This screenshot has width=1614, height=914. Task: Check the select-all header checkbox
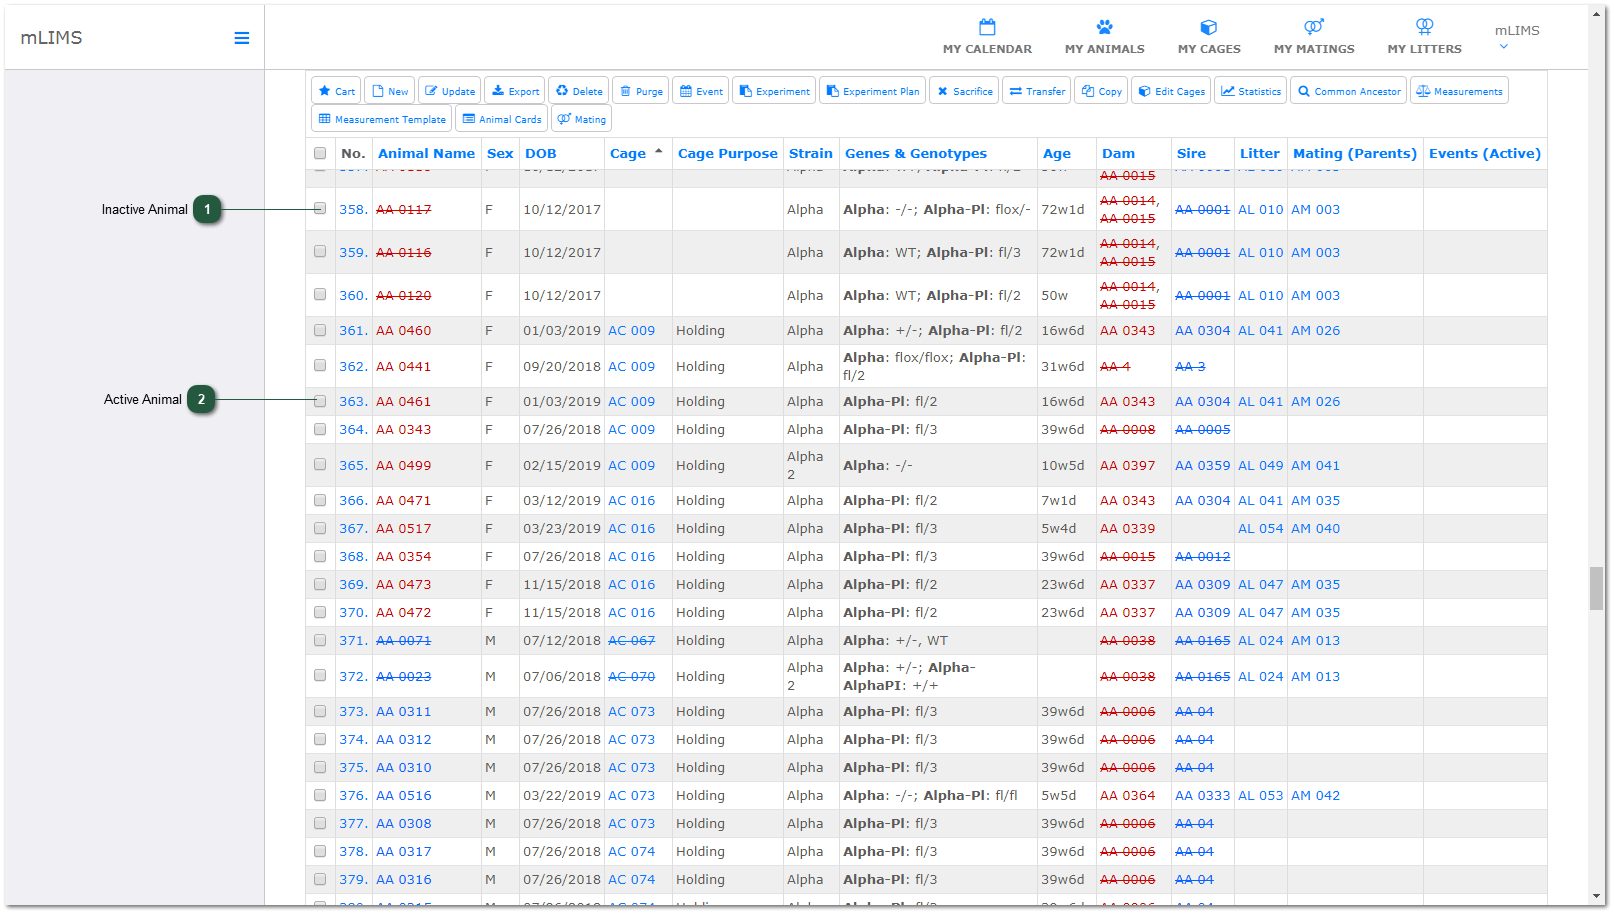(x=320, y=153)
